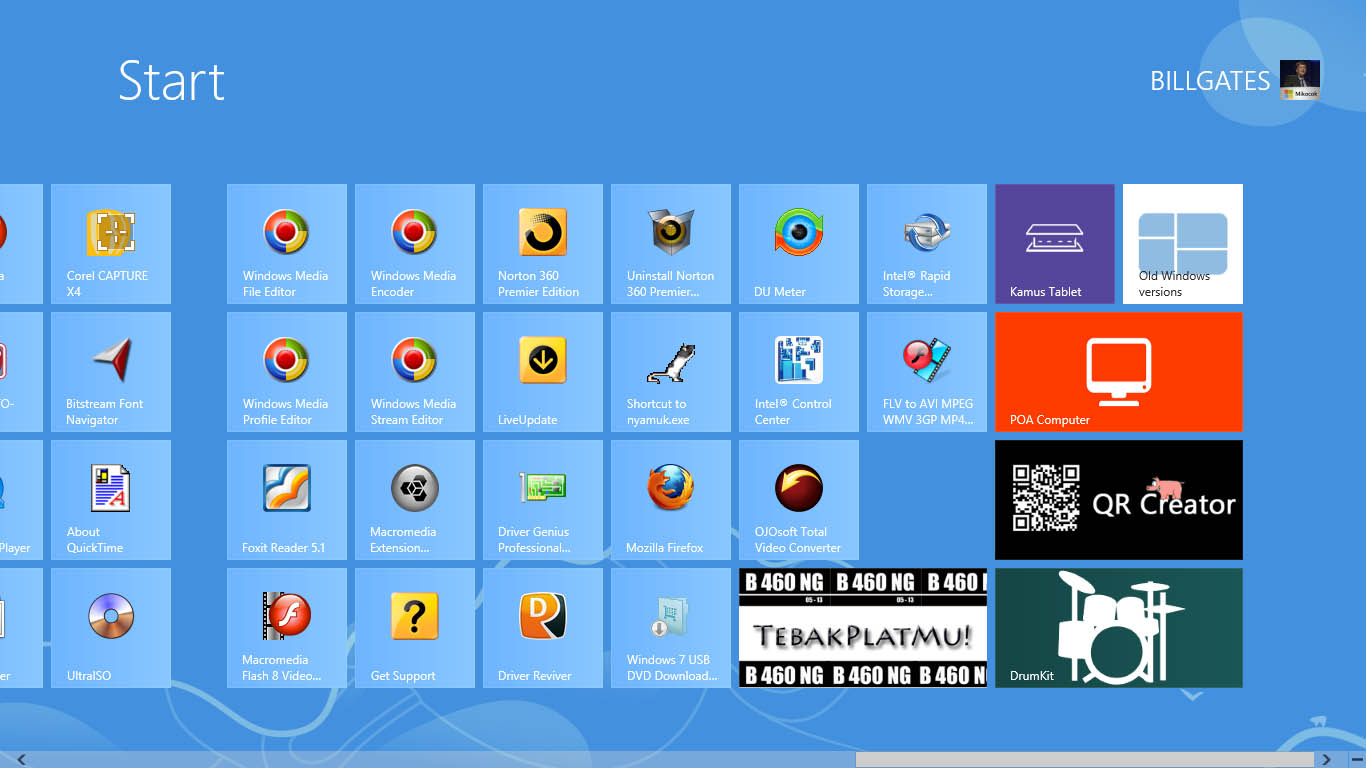Viewport: 1366px width, 768px height.
Task: Run Norton LiveUpdate
Action: click(543, 372)
